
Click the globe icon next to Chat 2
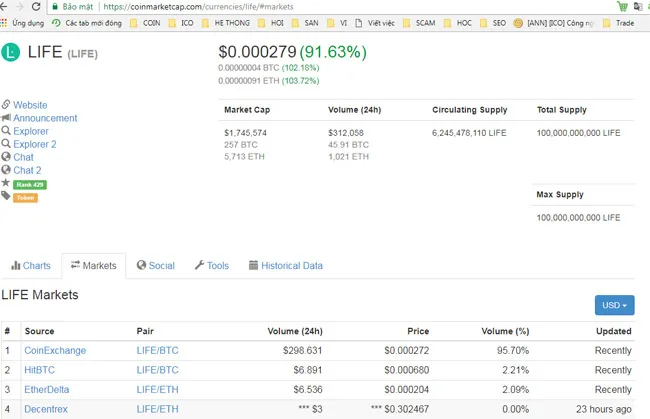pyautogui.click(x=6, y=170)
